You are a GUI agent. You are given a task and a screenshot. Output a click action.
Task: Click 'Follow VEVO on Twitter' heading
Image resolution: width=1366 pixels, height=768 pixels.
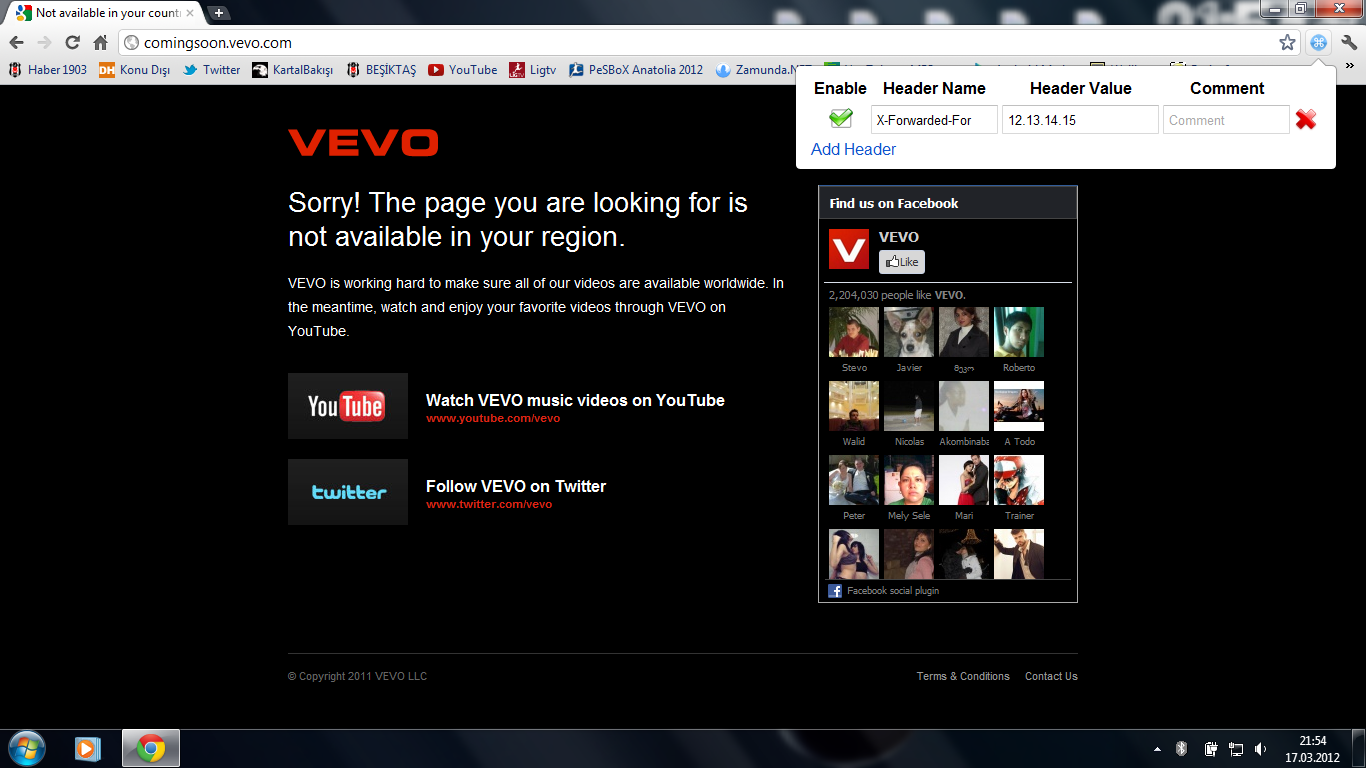[516, 486]
